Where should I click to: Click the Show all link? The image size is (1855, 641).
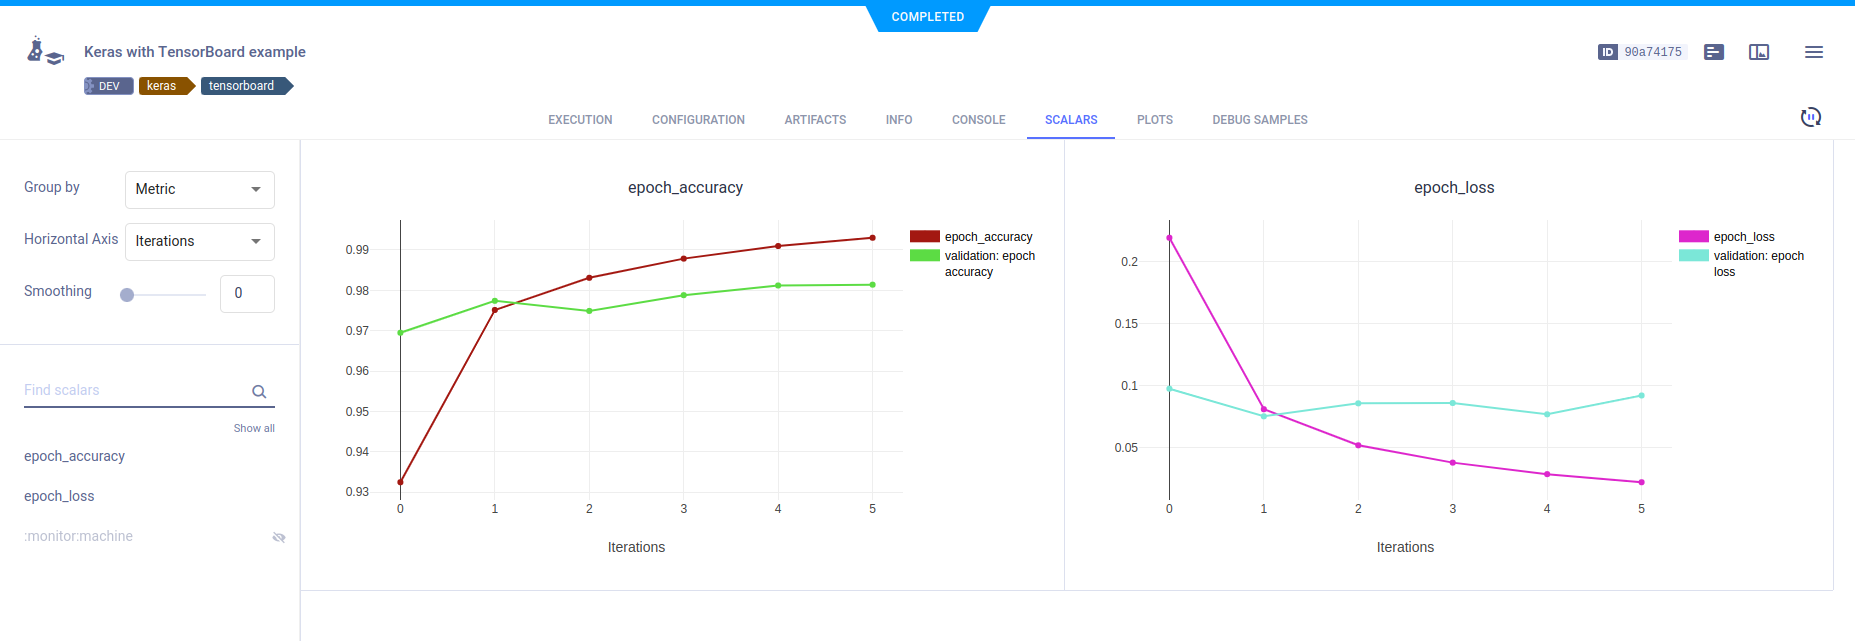[x=254, y=428]
